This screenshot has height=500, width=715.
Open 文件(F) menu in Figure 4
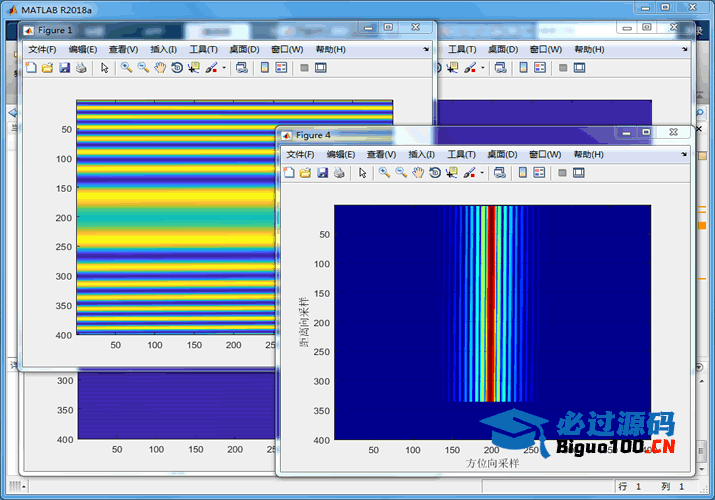300,155
